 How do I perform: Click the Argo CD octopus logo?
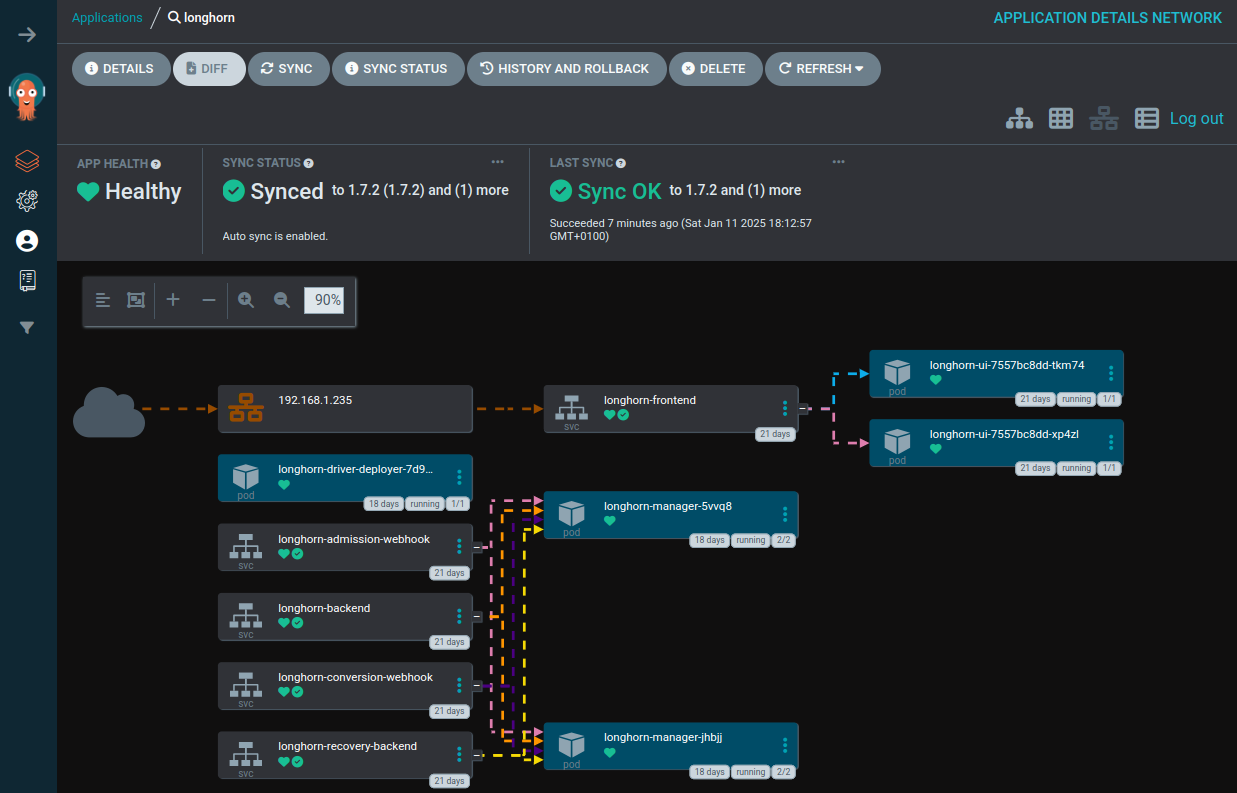point(28,97)
